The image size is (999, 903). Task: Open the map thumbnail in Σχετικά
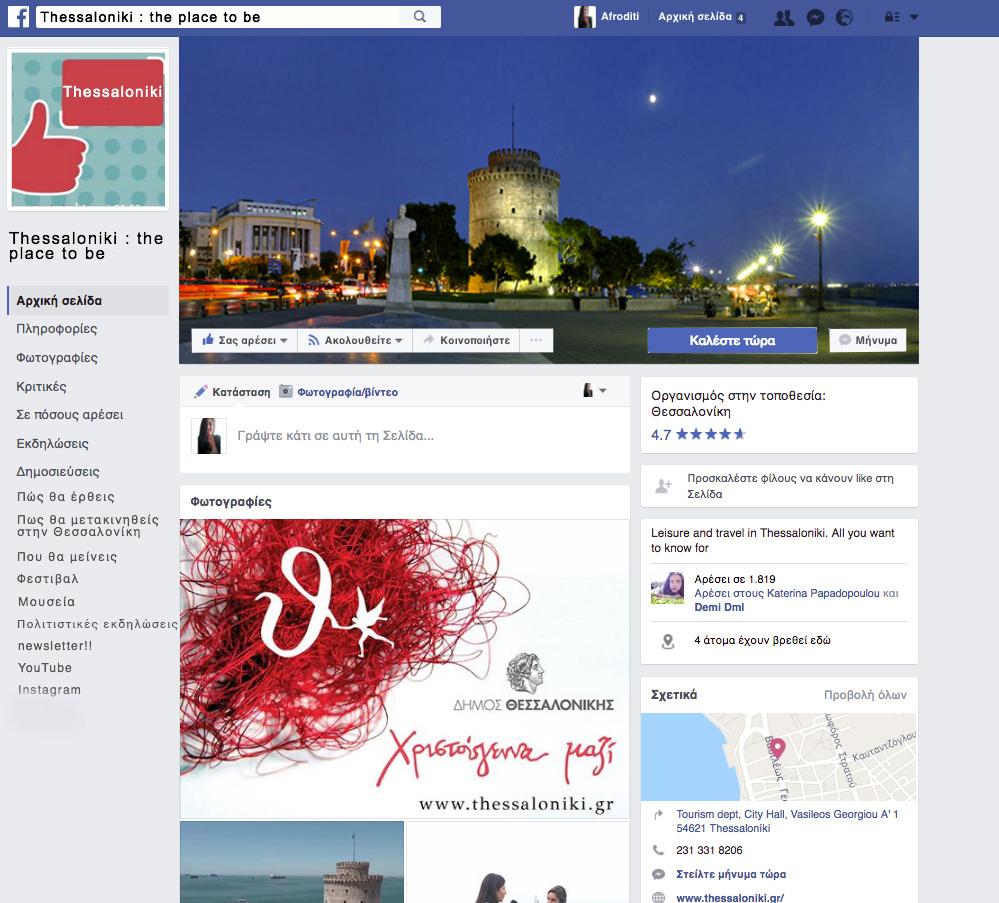coord(779,757)
